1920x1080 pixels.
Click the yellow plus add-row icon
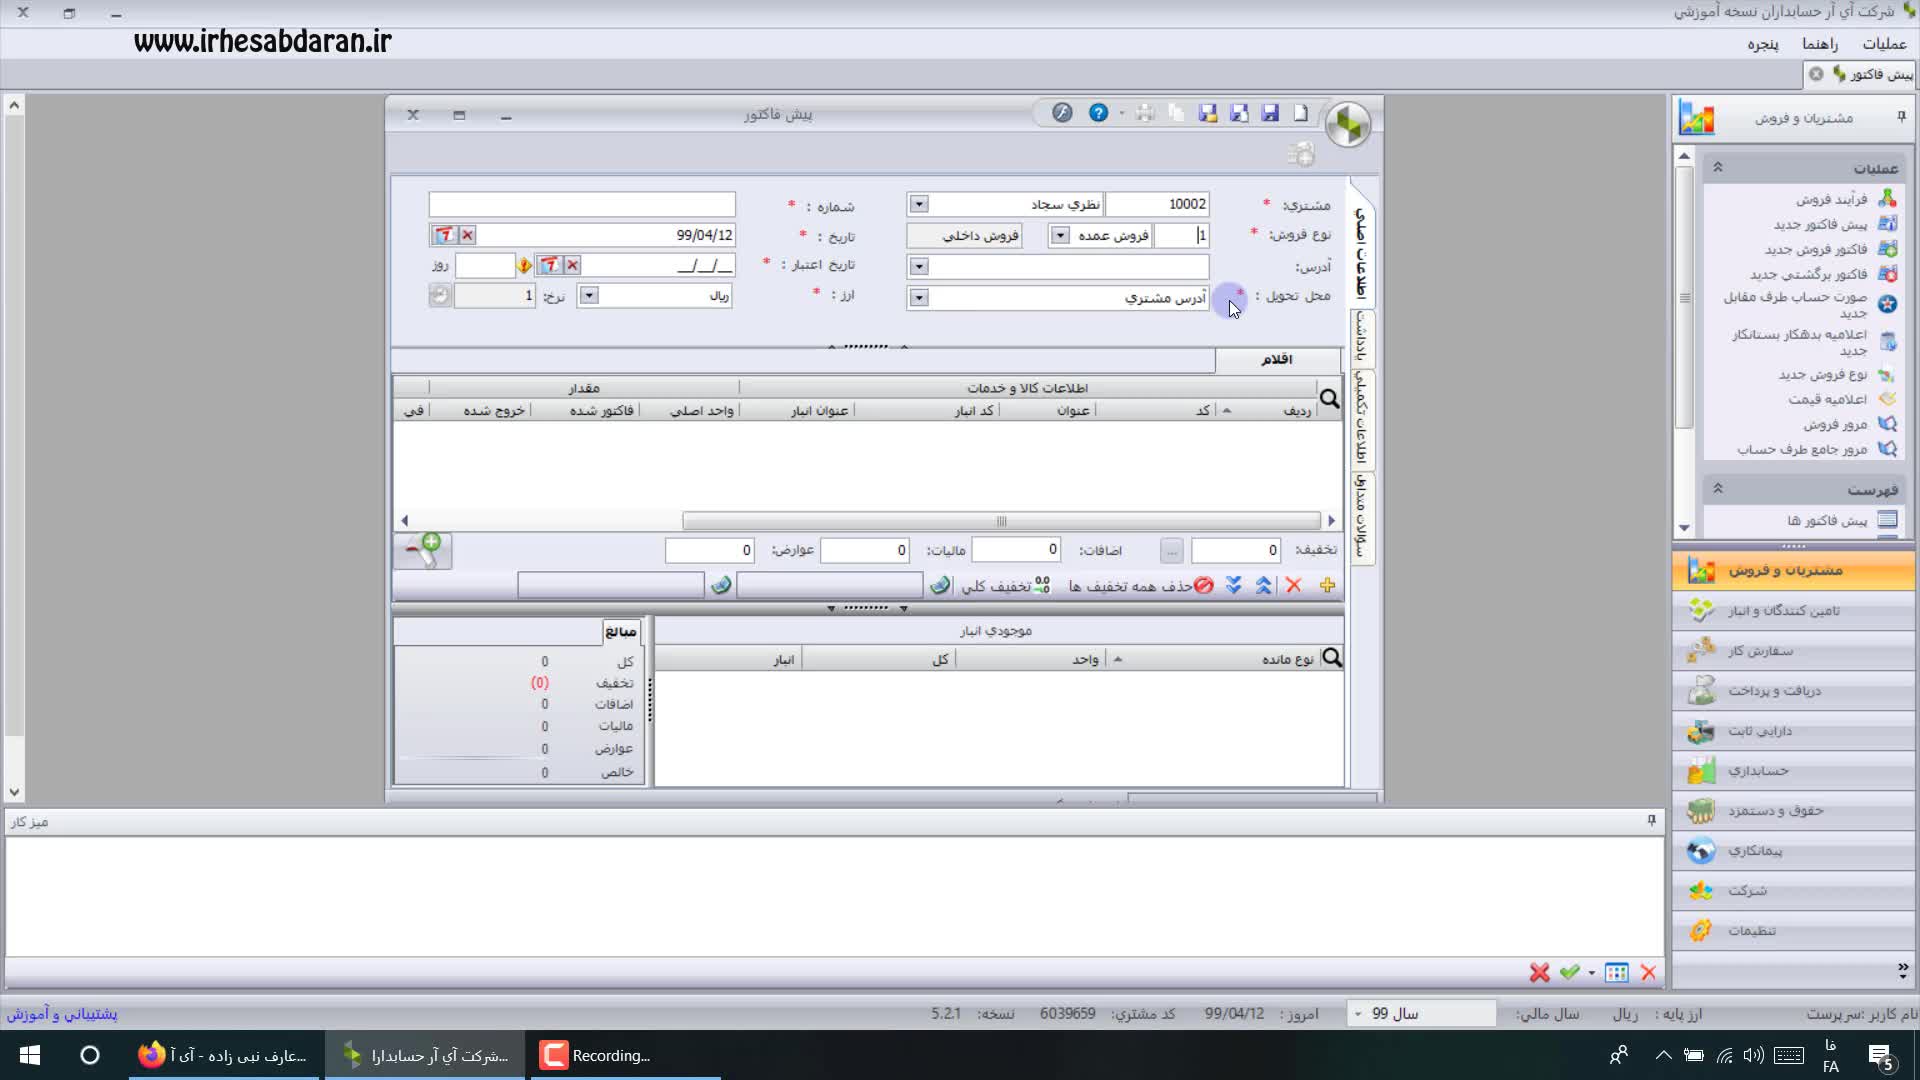click(x=1327, y=586)
